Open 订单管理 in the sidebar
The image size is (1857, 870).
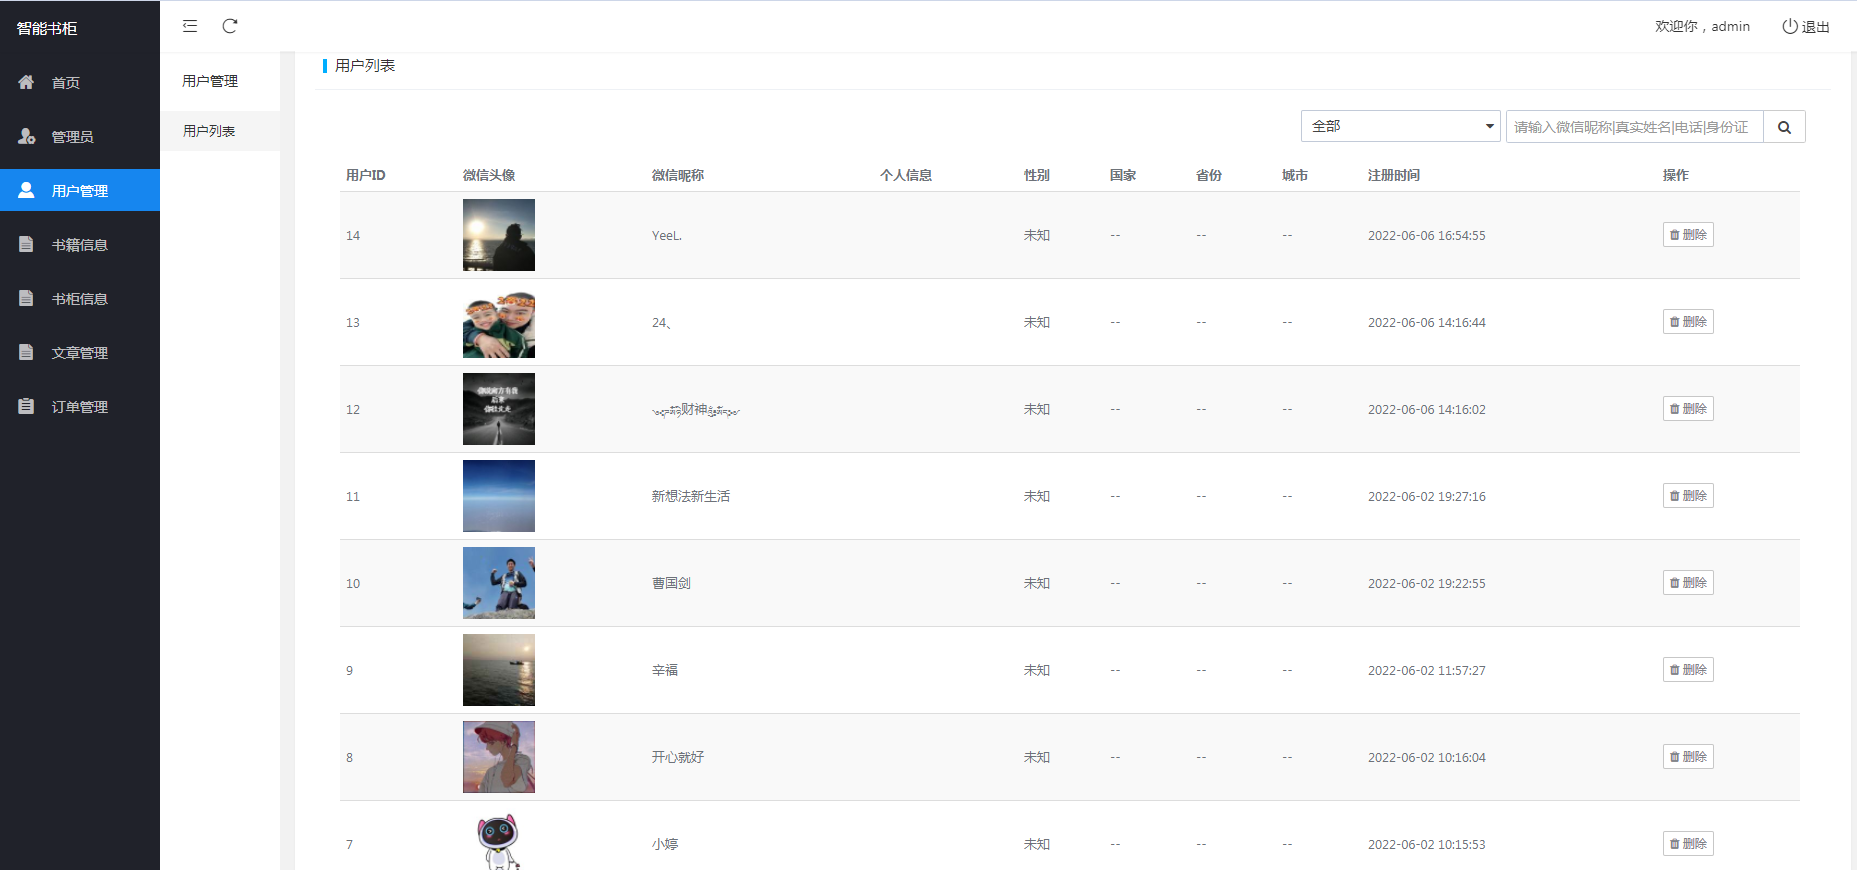79,407
